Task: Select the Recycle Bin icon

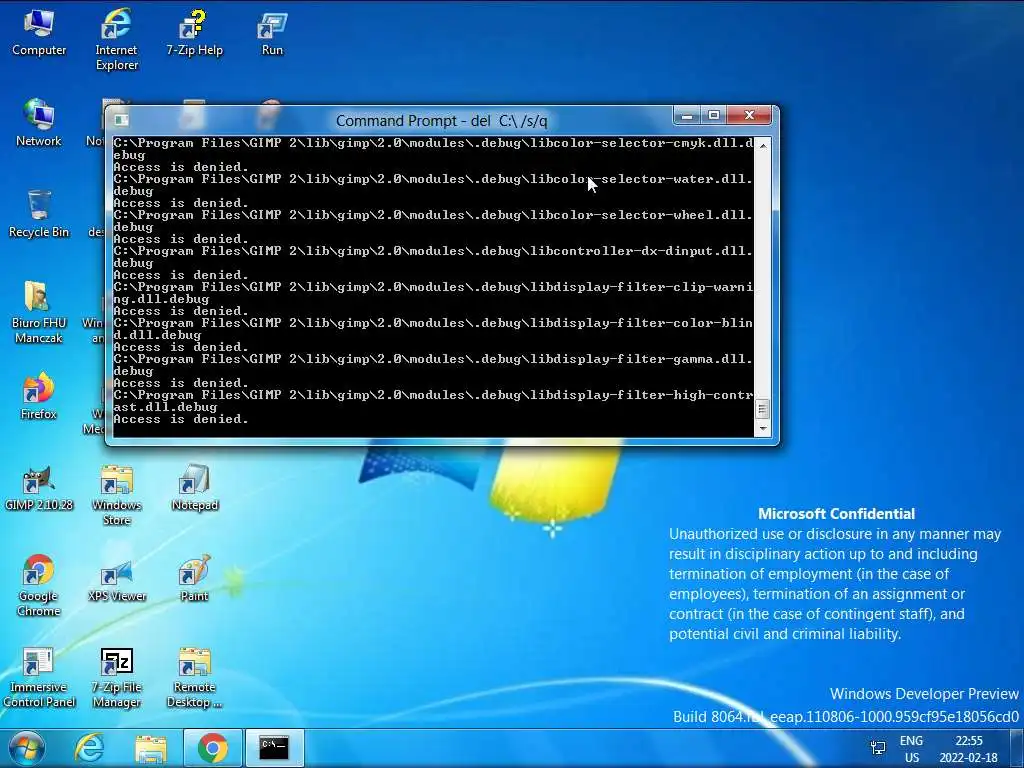Action: point(39,214)
